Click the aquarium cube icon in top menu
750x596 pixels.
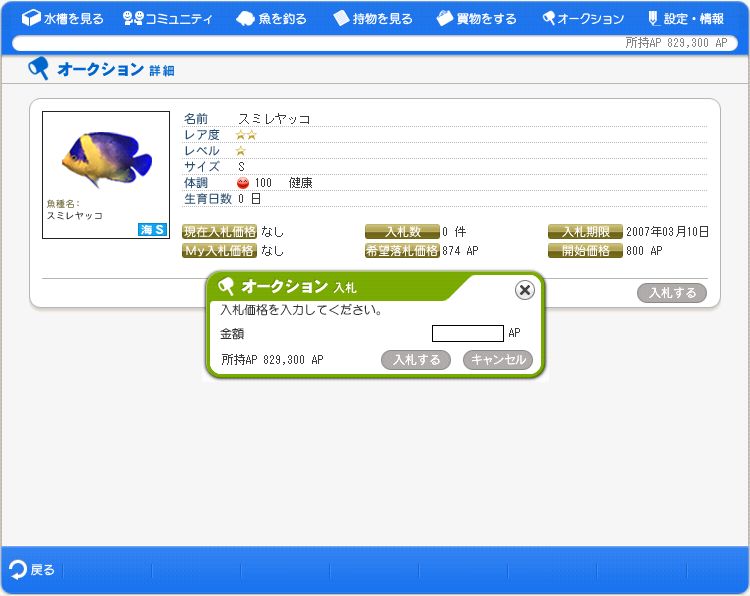pyautogui.click(x=31, y=18)
